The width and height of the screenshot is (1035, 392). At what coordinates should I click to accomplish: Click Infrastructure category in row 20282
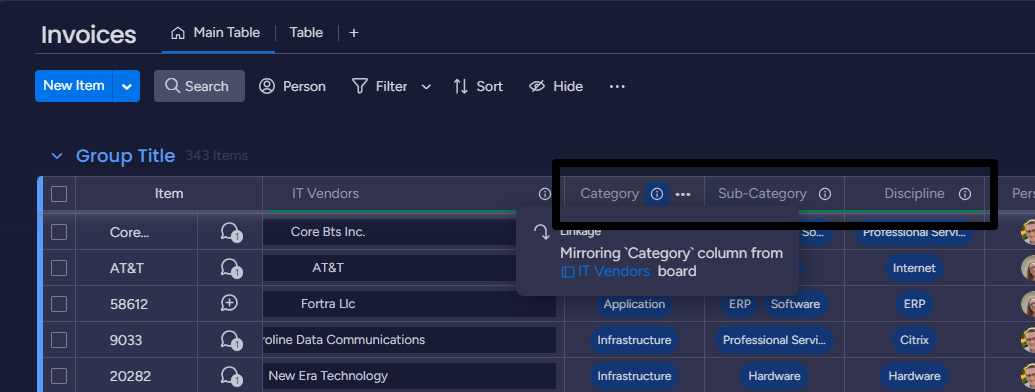pyautogui.click(x=634, y=376)
